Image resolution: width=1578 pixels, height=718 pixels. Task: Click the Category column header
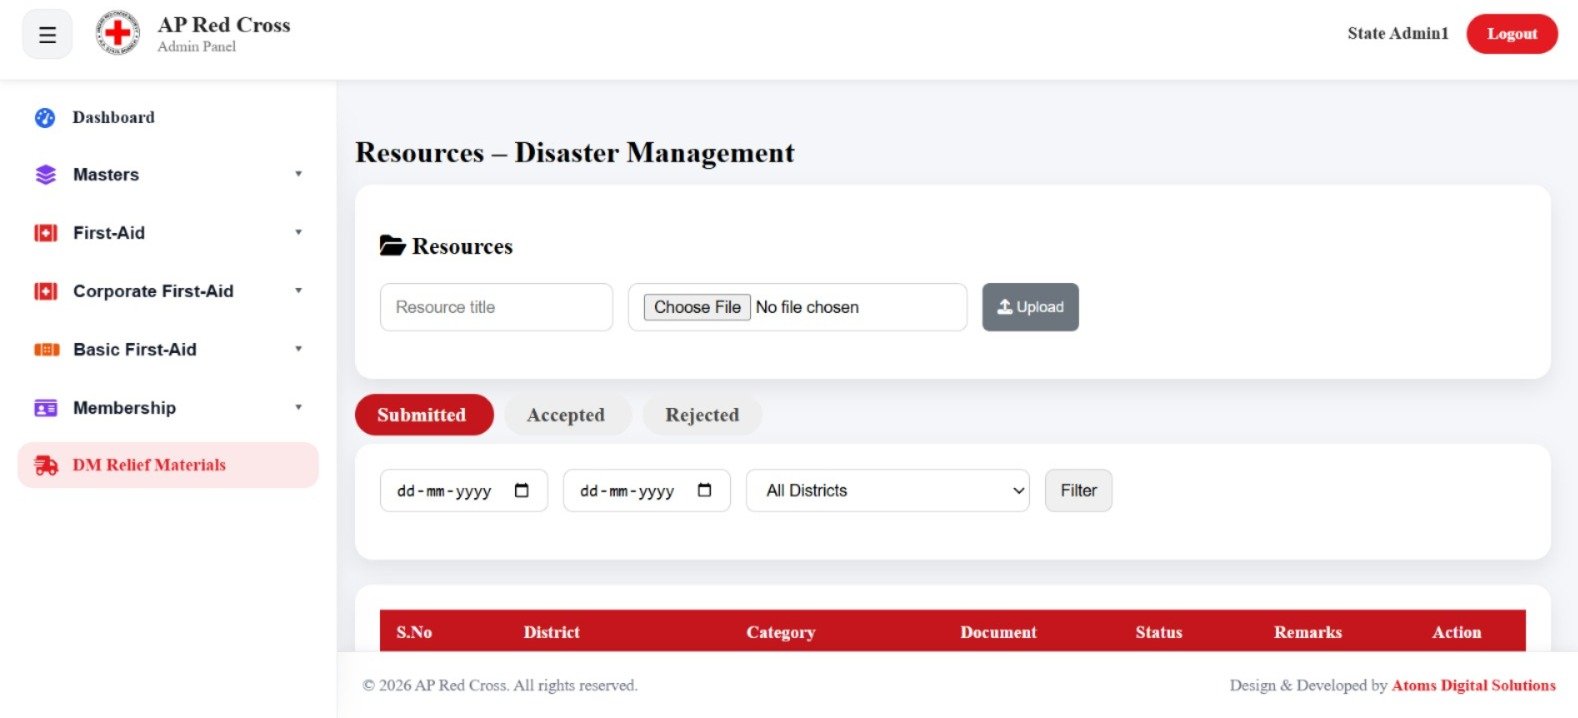[781, 632]
